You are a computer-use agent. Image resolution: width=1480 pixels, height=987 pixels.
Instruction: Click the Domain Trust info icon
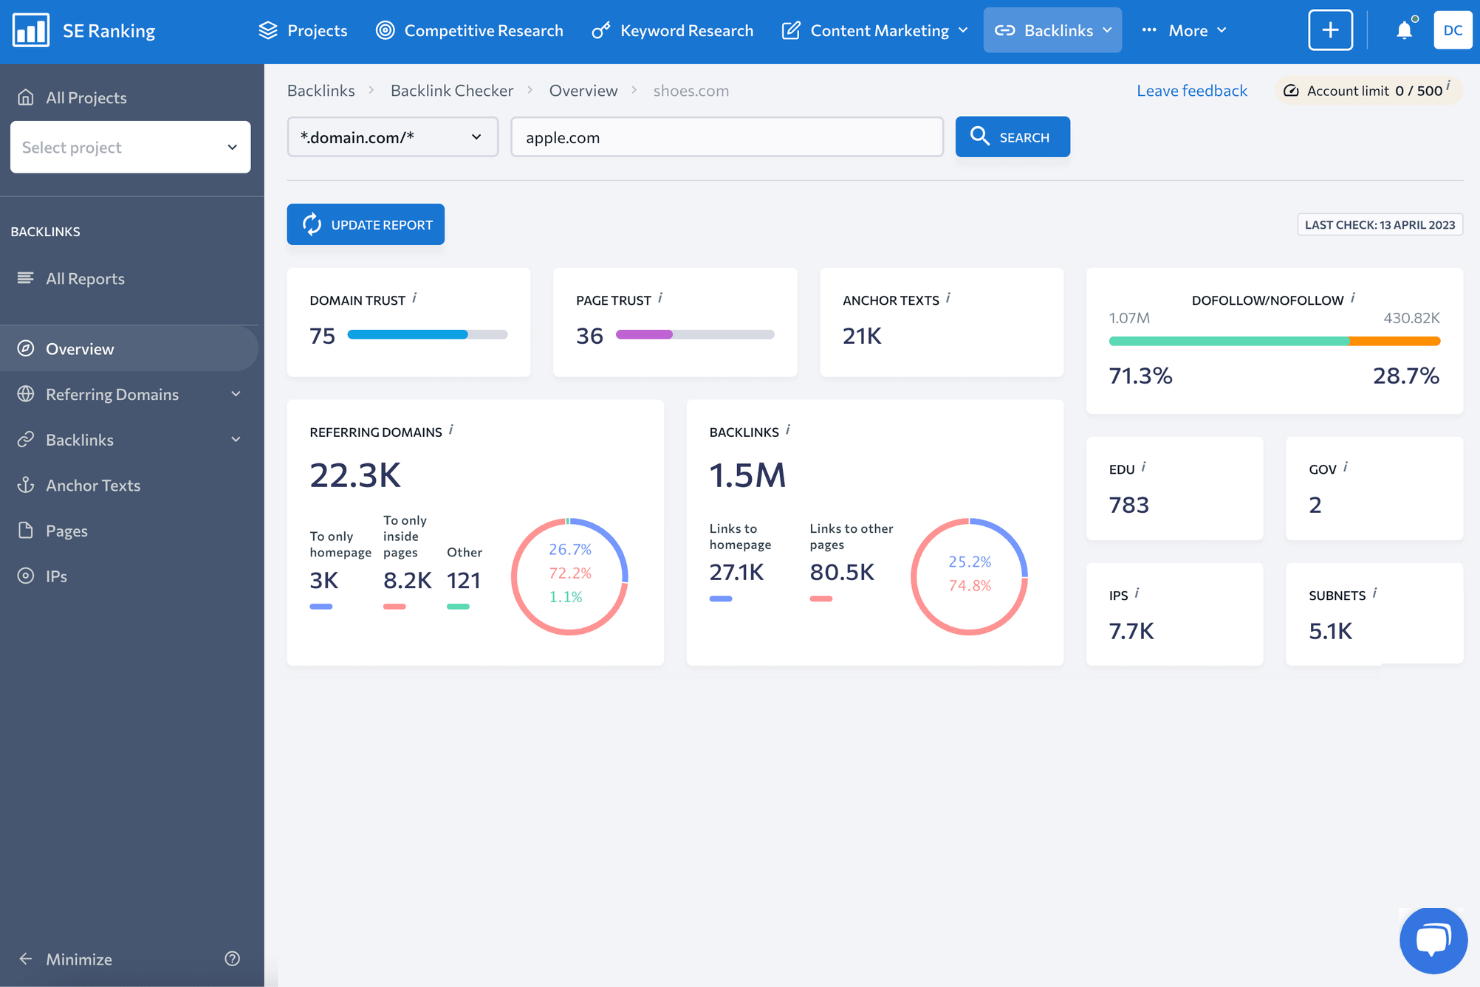pyautogui.click(x=415, y=298)
